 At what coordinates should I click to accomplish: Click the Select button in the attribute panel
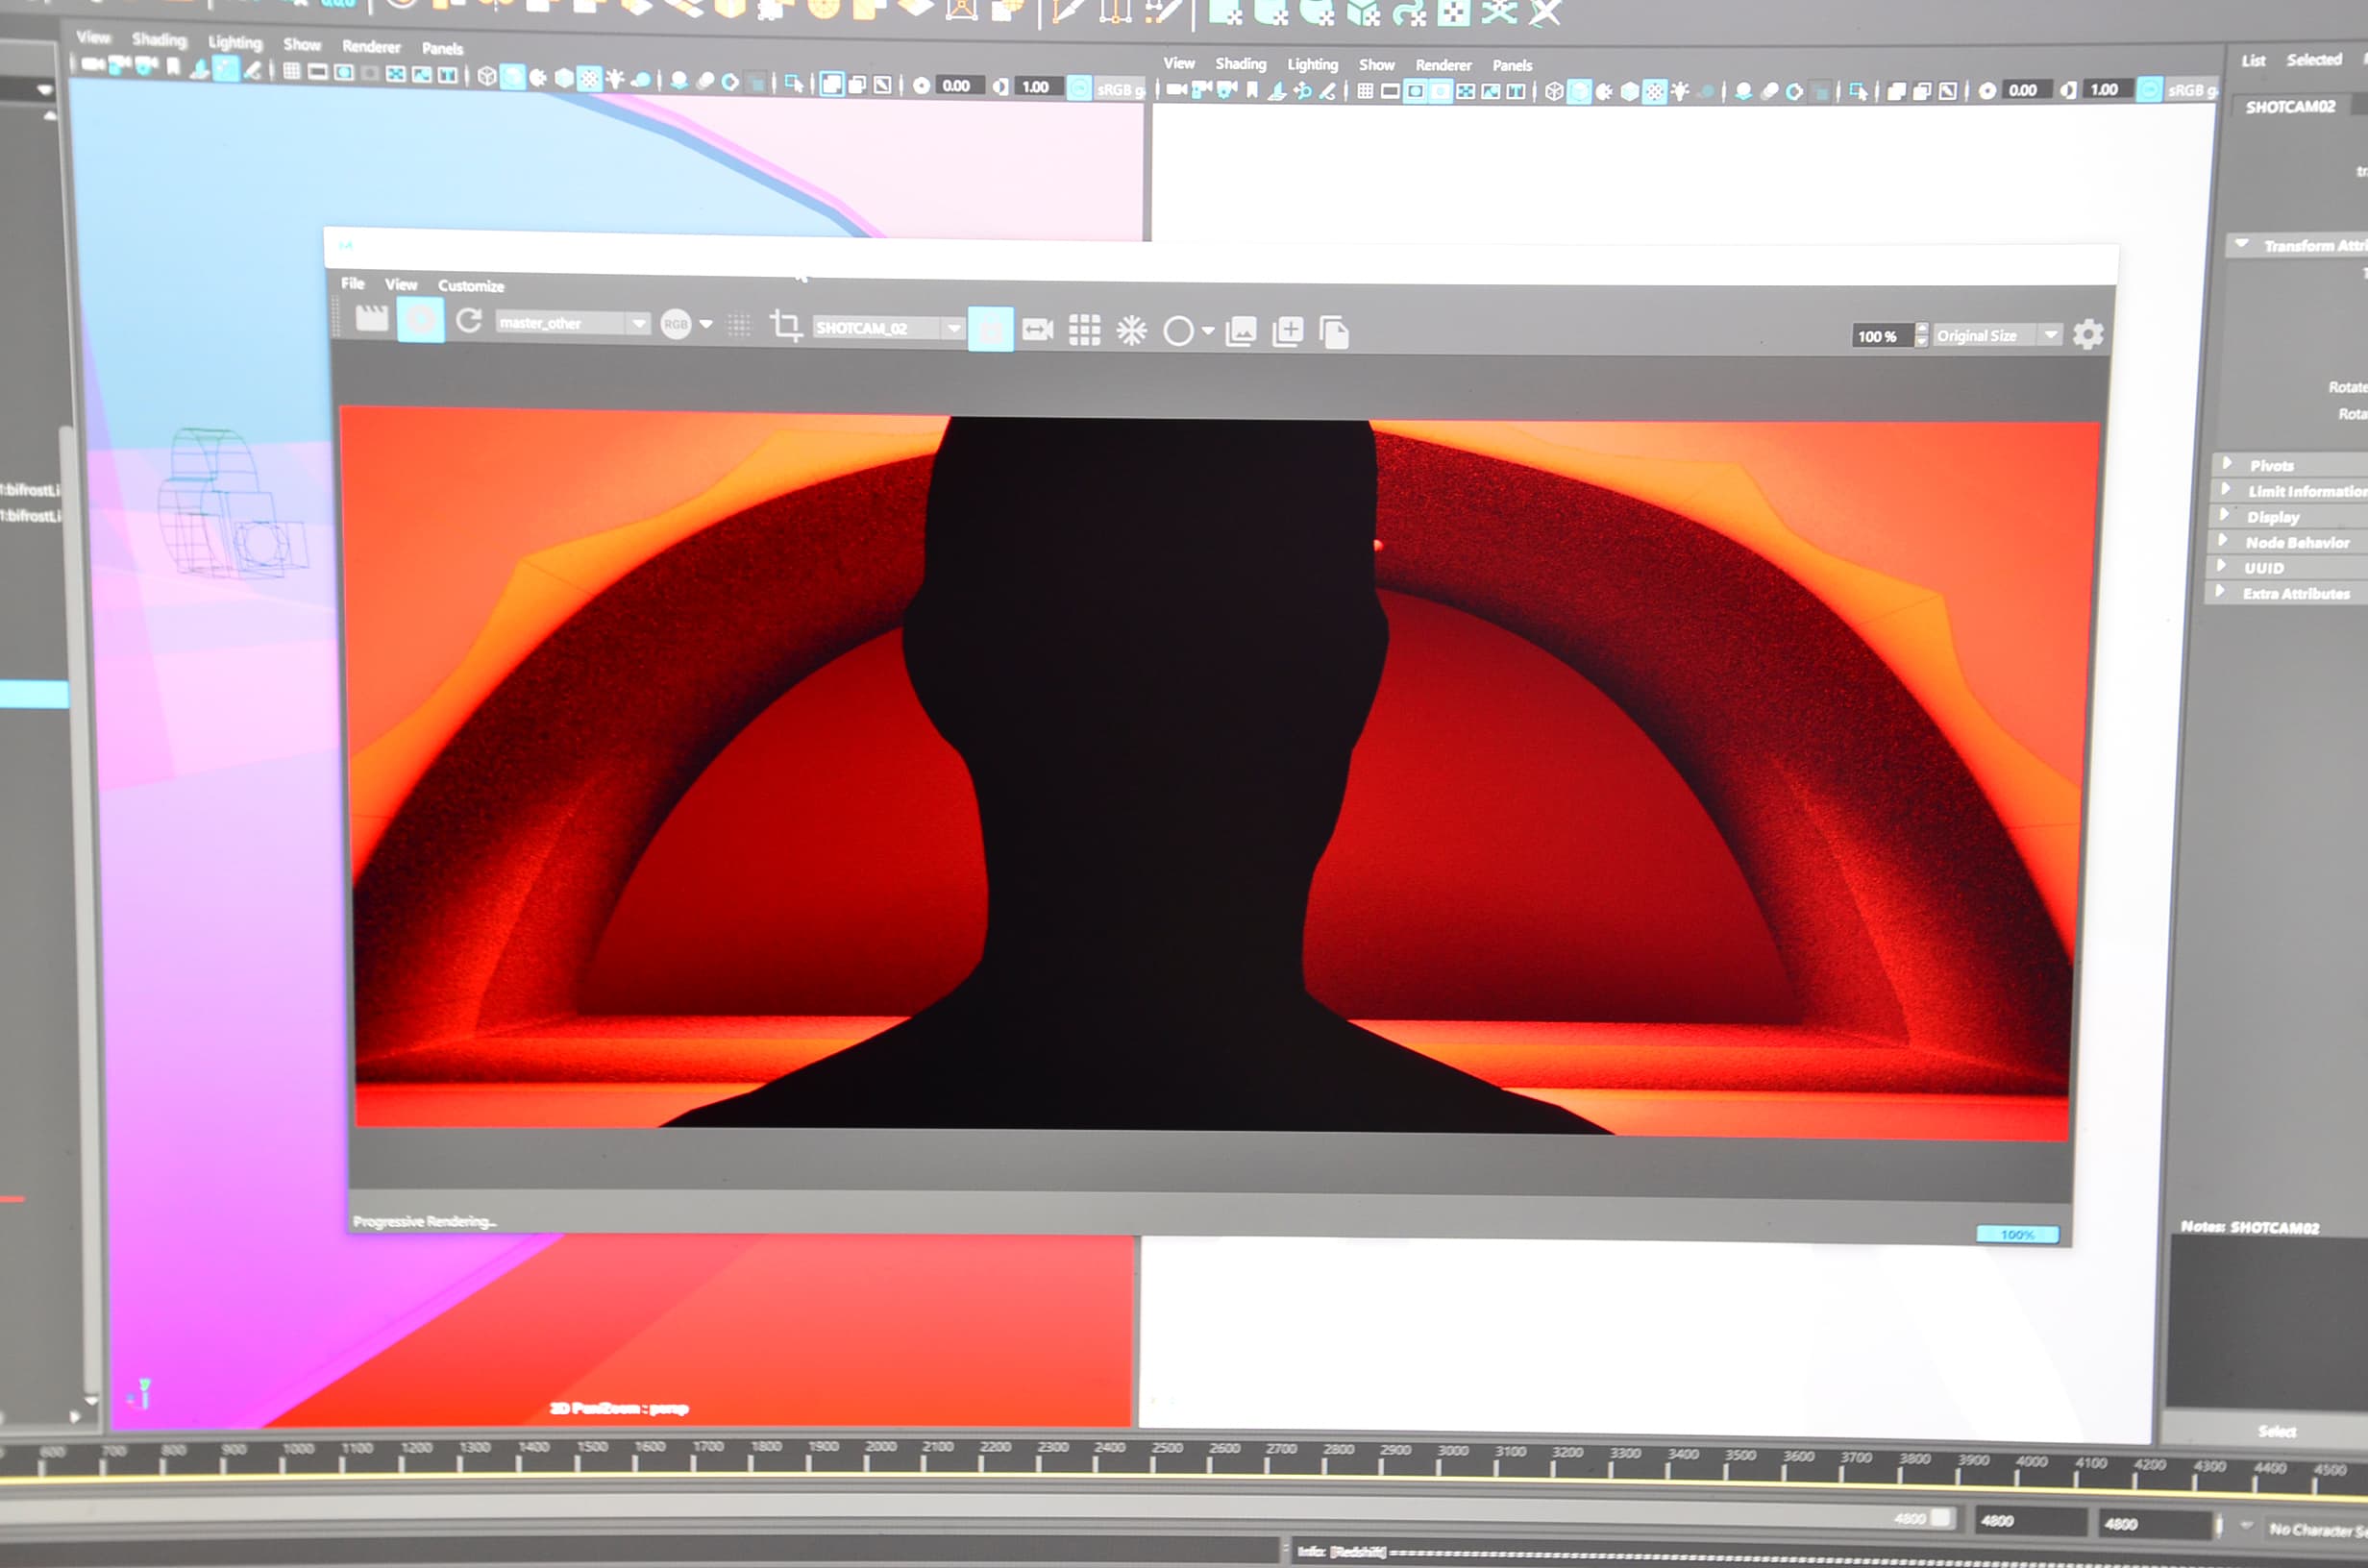(2277, 1431)
